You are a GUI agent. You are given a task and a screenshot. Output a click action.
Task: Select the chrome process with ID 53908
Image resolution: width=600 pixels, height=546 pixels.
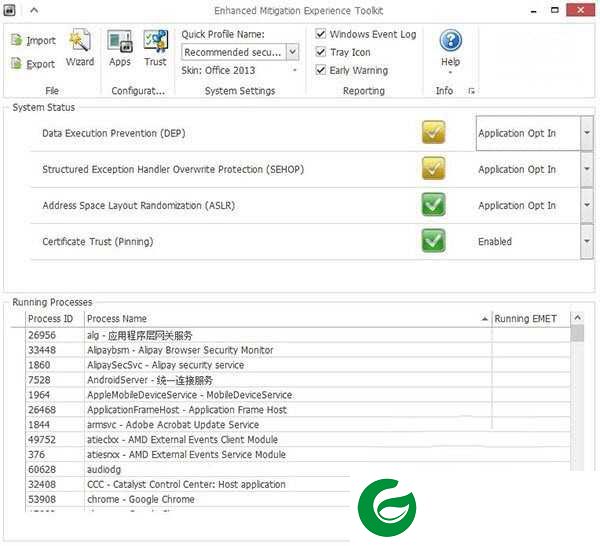coord(188,499)
